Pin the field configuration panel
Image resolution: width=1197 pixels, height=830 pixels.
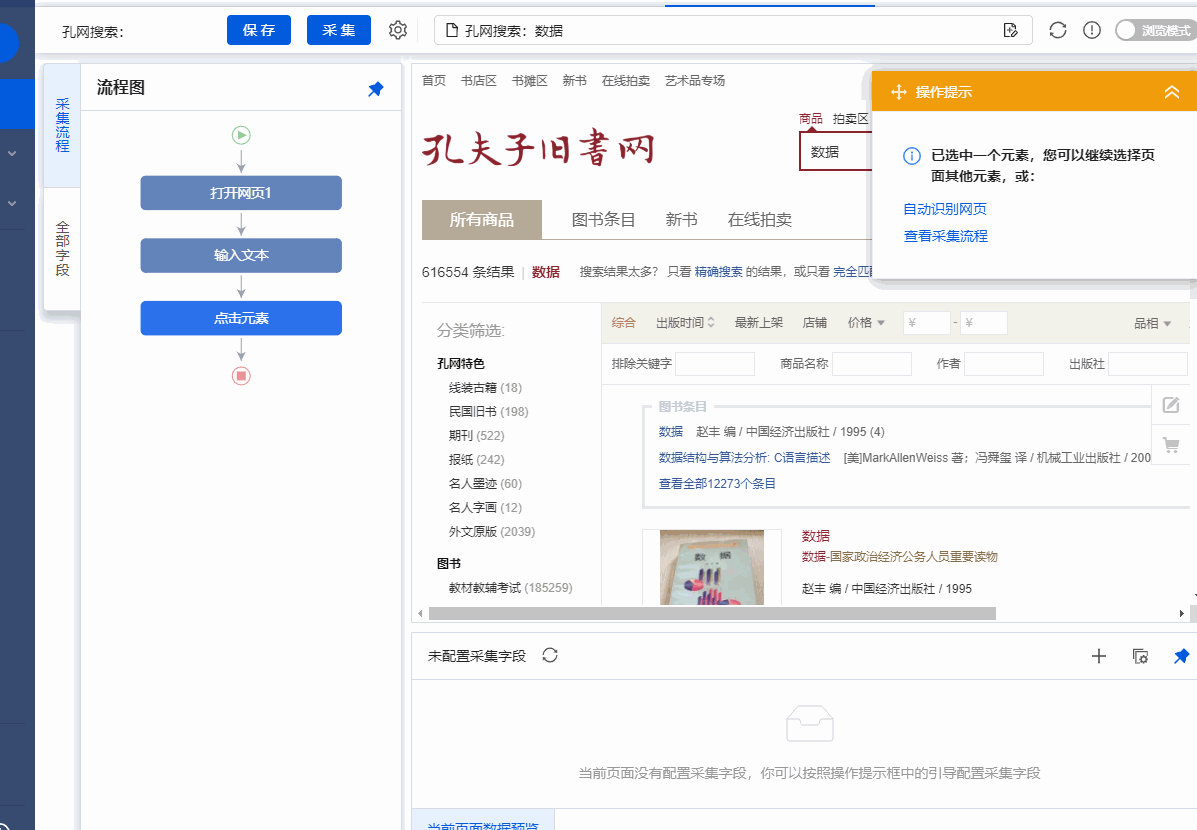coord(1181,656)
